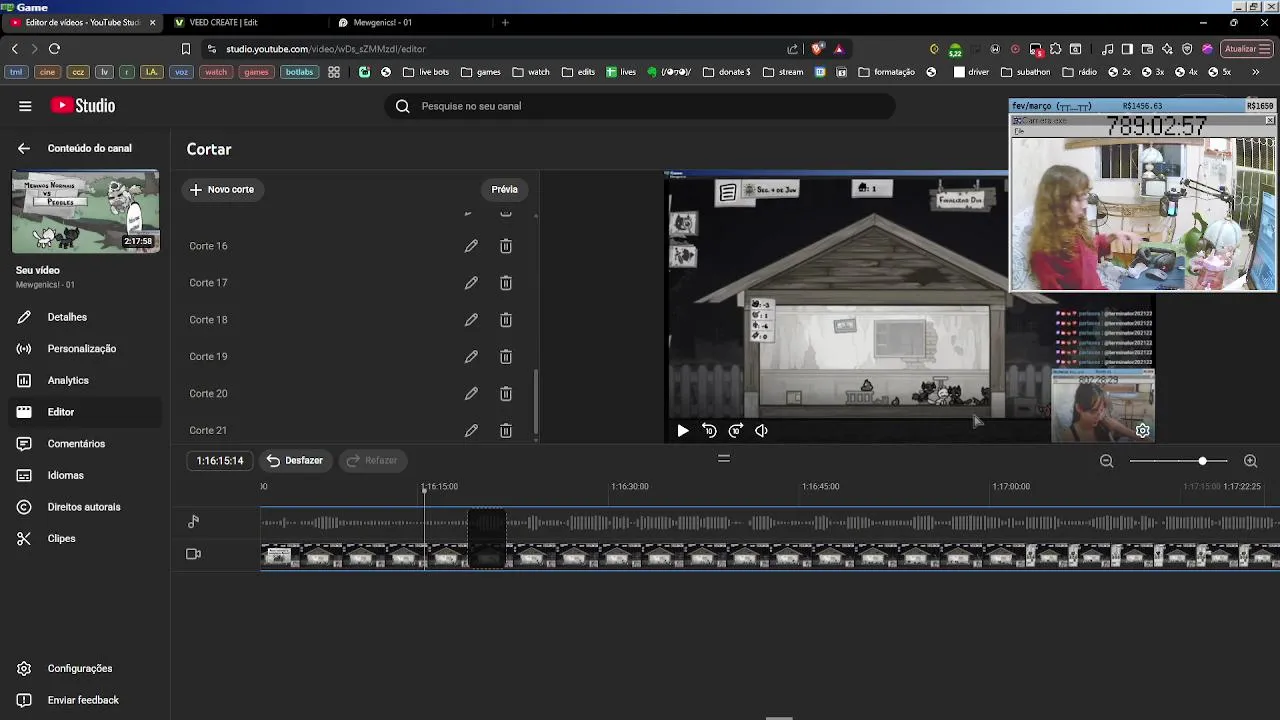
Task: Open a new browser tab
Action: [x=505, y=22]
